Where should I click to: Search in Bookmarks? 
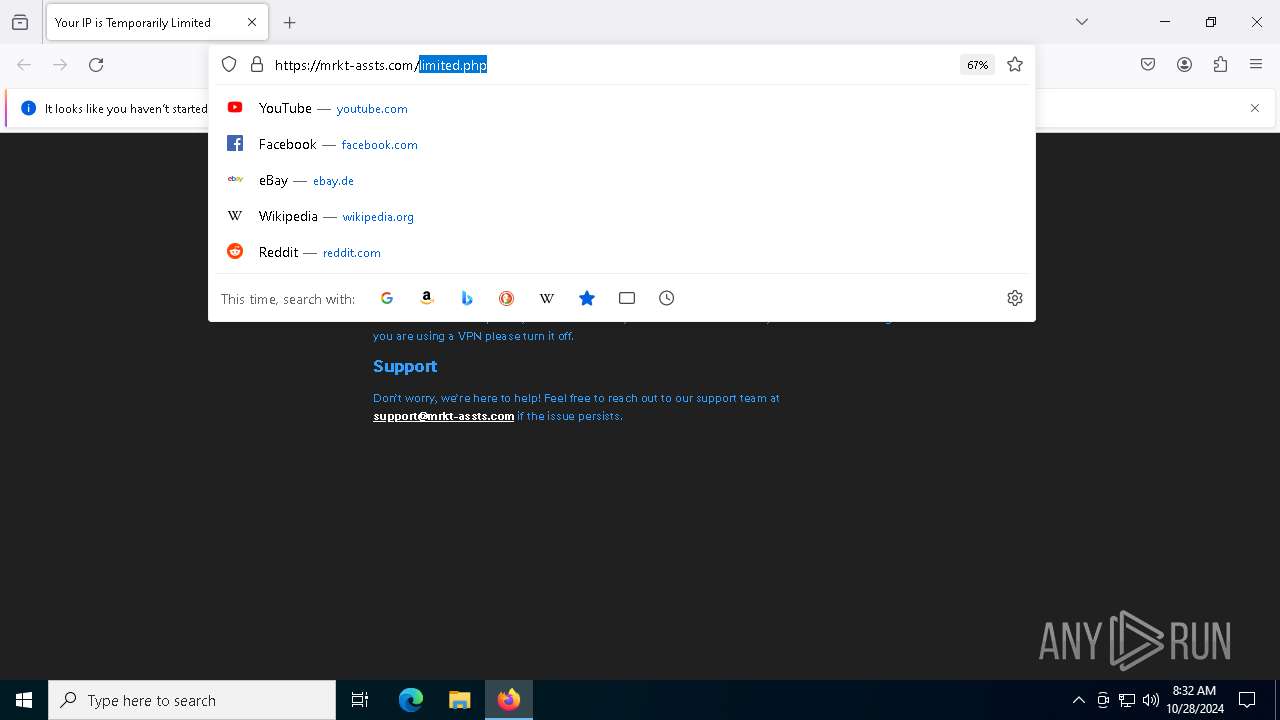587,298
